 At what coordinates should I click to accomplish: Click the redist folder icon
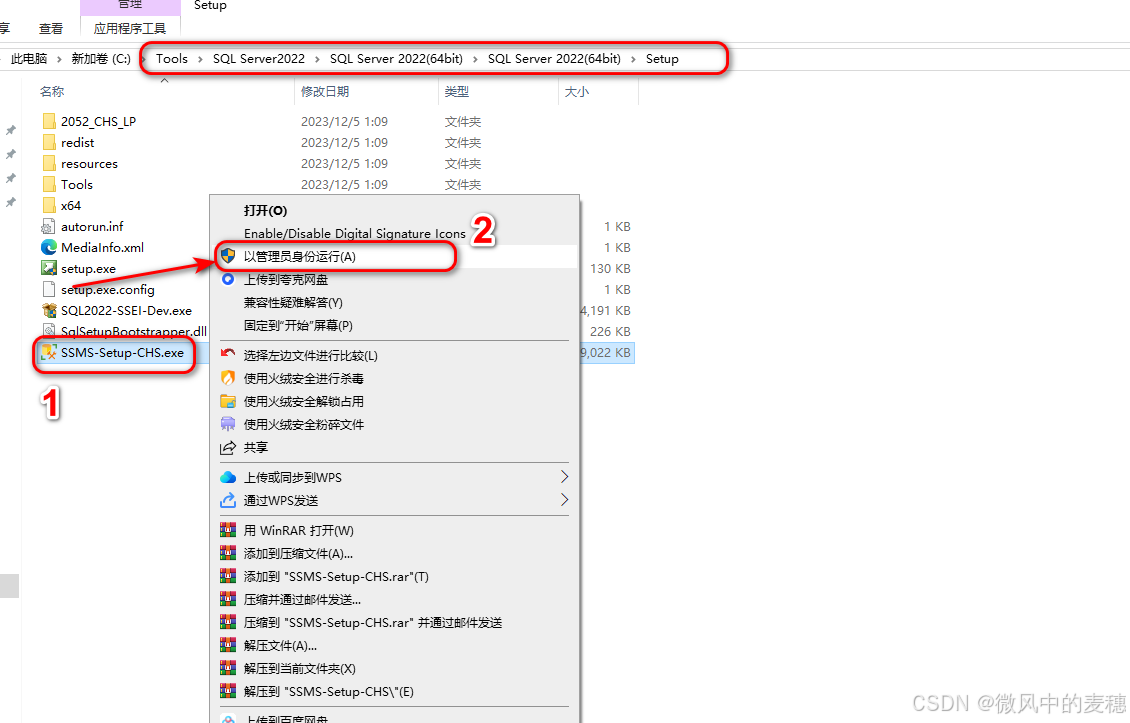pos(49,142)
